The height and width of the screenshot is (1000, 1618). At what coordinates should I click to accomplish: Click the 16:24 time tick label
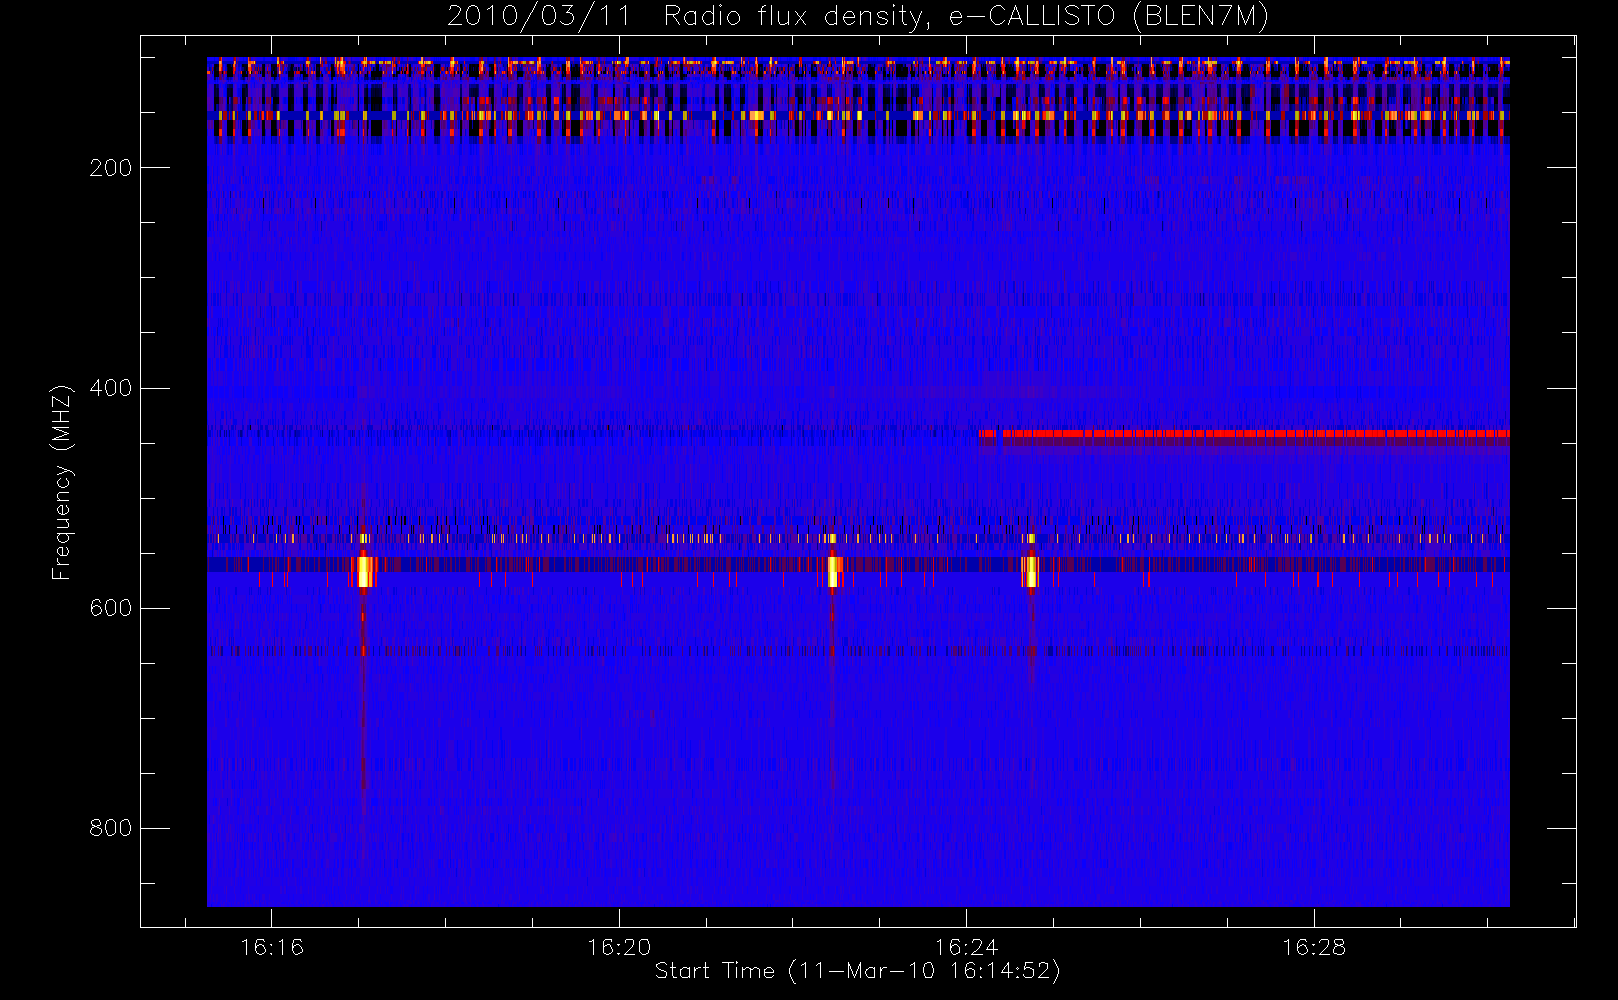966,946
